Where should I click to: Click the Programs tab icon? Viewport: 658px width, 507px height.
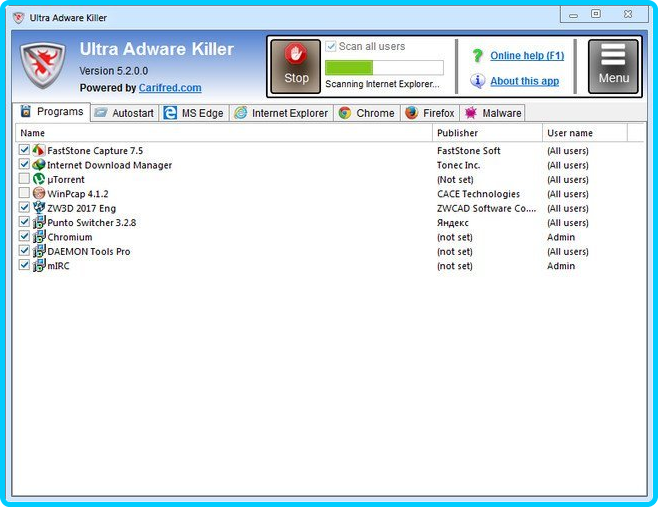[26, 111]
